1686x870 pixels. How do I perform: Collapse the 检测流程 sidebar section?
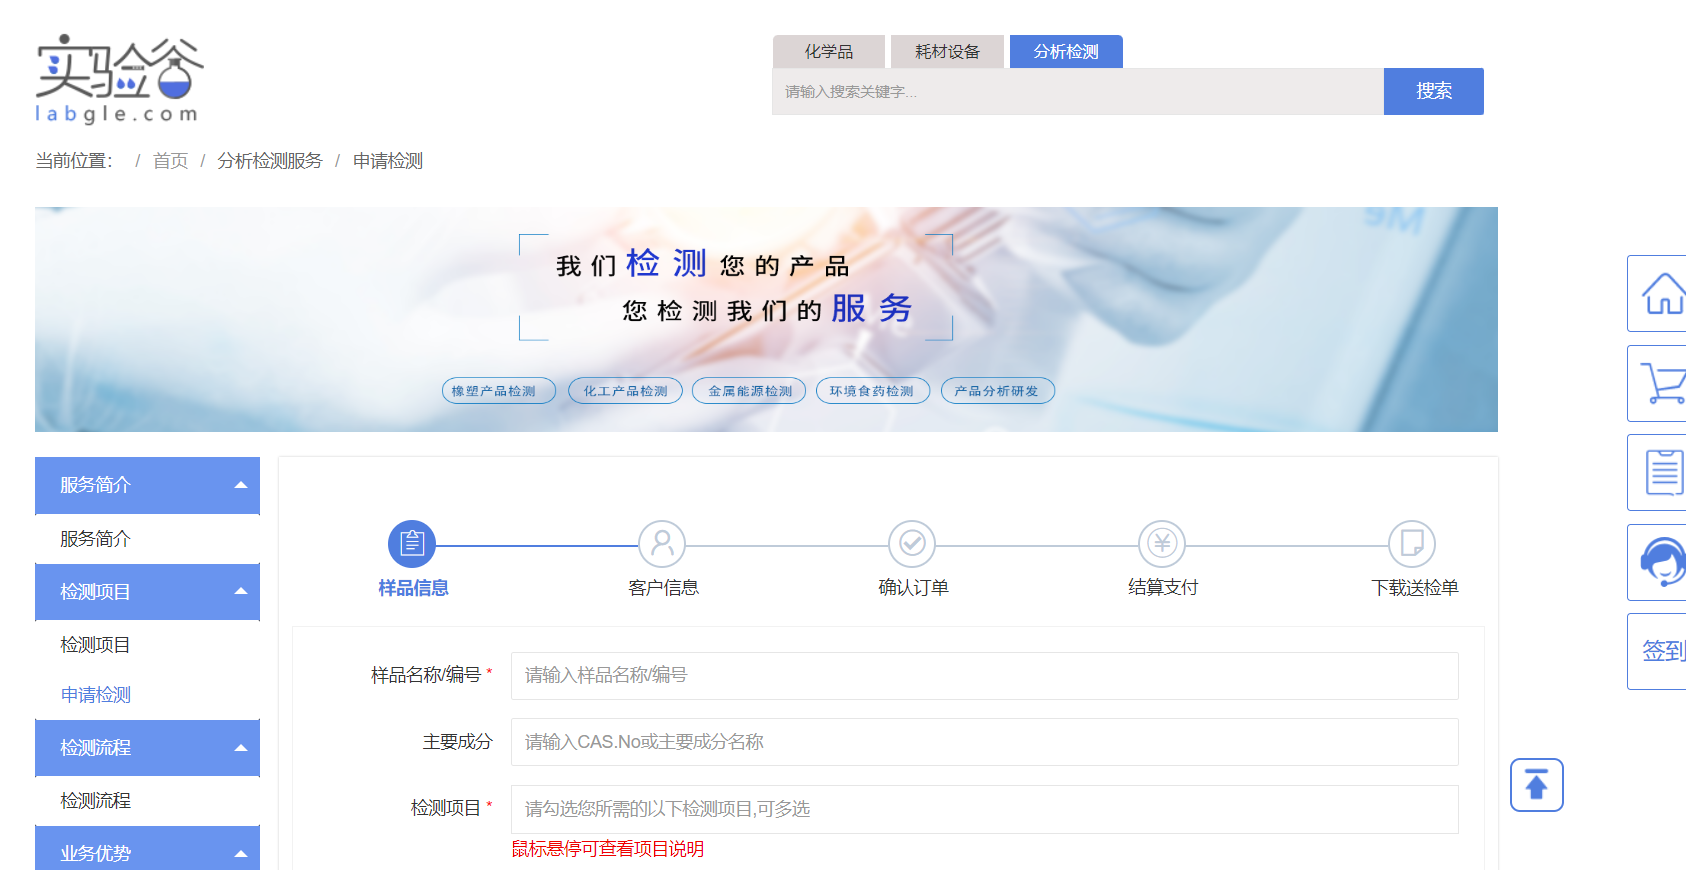(241, 747)
